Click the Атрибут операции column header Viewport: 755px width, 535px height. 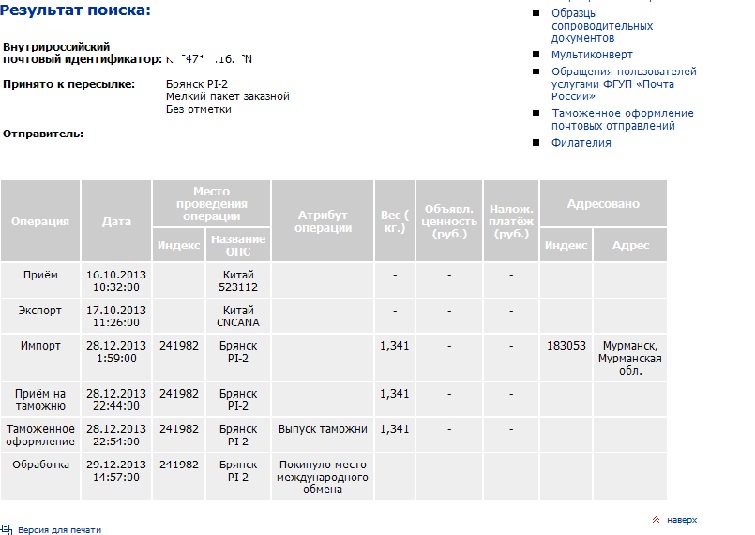pos(322,221)
